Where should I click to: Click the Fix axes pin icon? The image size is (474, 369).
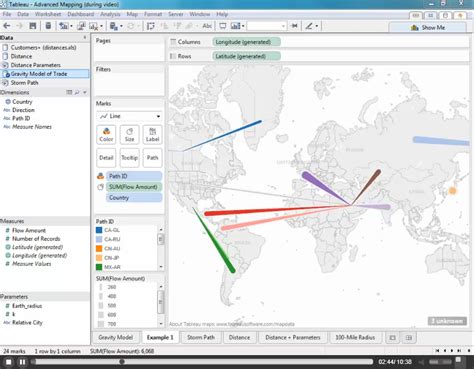294,26
